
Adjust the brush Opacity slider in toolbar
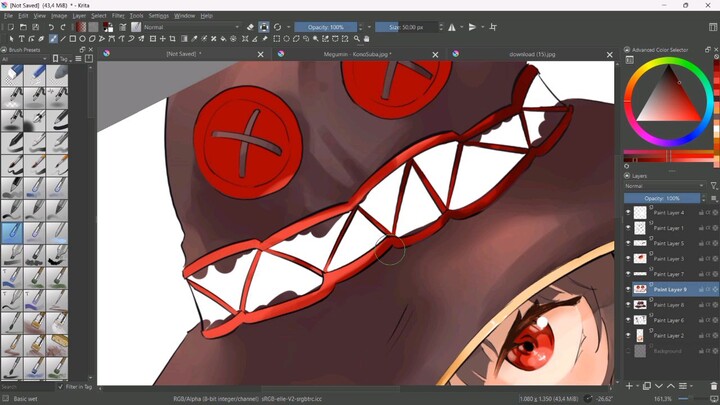click(326, 27)
